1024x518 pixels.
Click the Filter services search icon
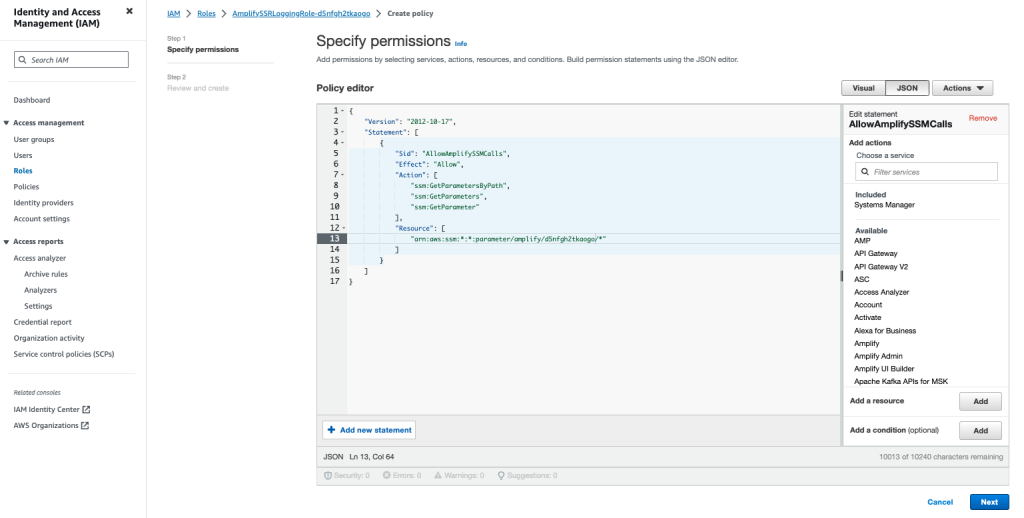tap(865, 172)
